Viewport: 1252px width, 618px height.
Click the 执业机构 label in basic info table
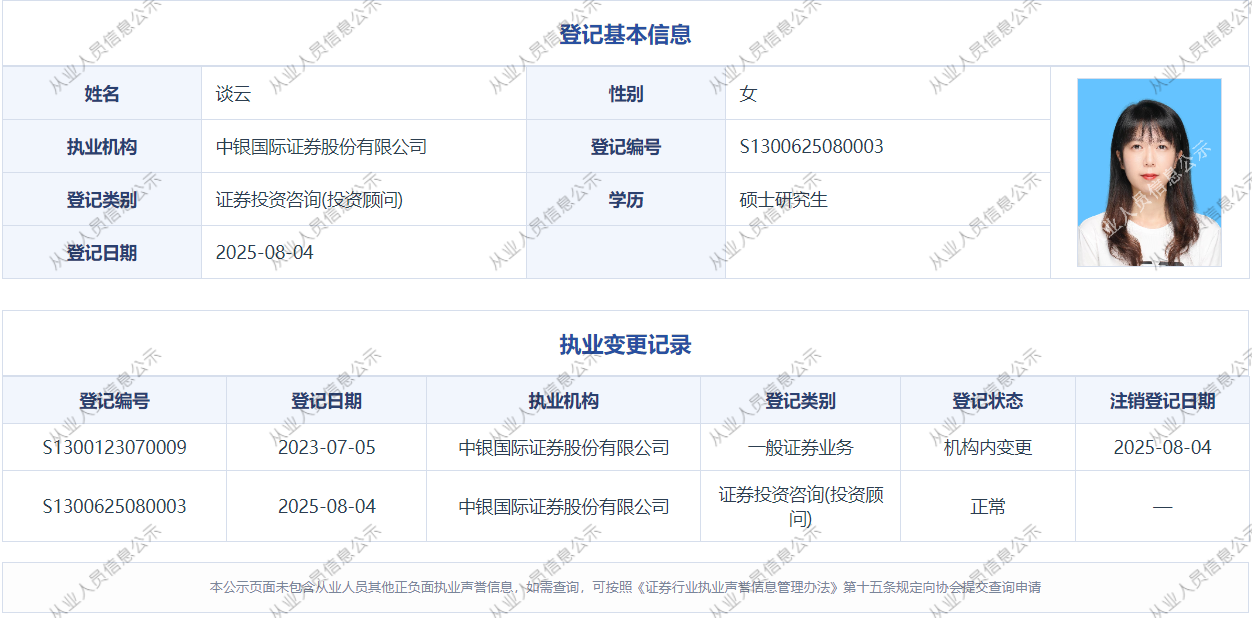102,147
